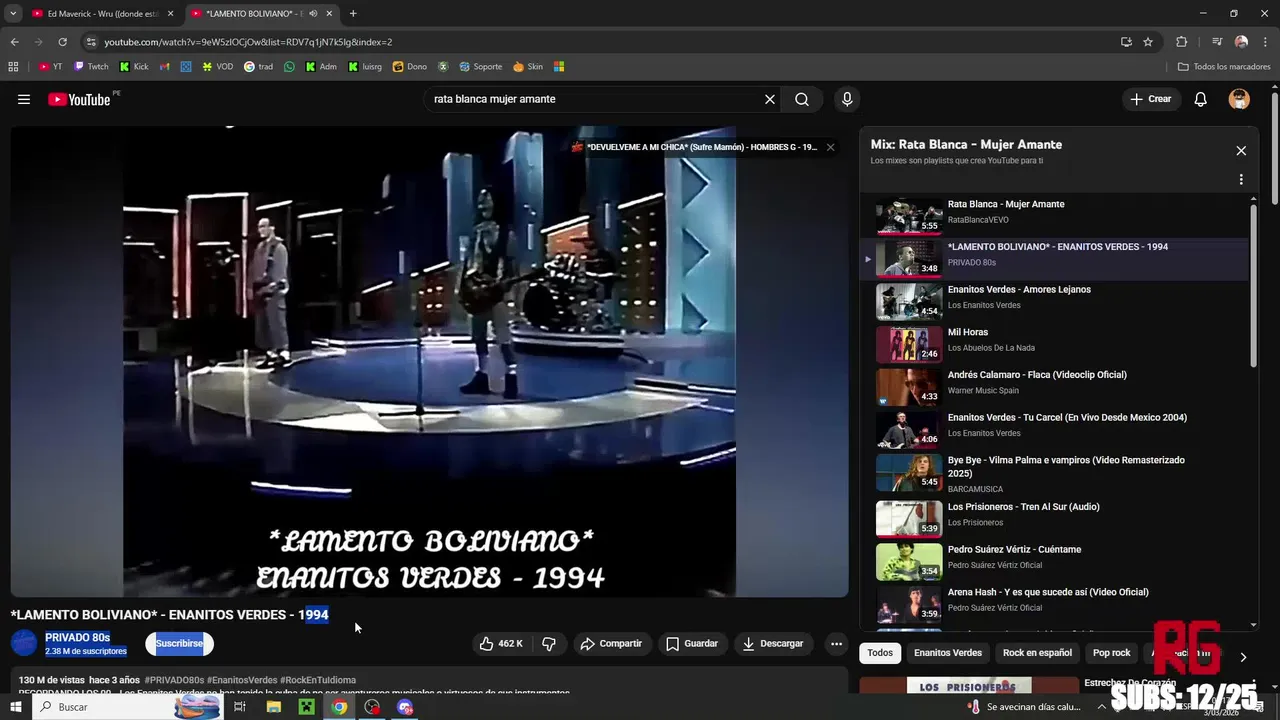This screenshot has height=720, width=1280.
Task: Select the Todos filter chip
Action: [x=880, y=653]
